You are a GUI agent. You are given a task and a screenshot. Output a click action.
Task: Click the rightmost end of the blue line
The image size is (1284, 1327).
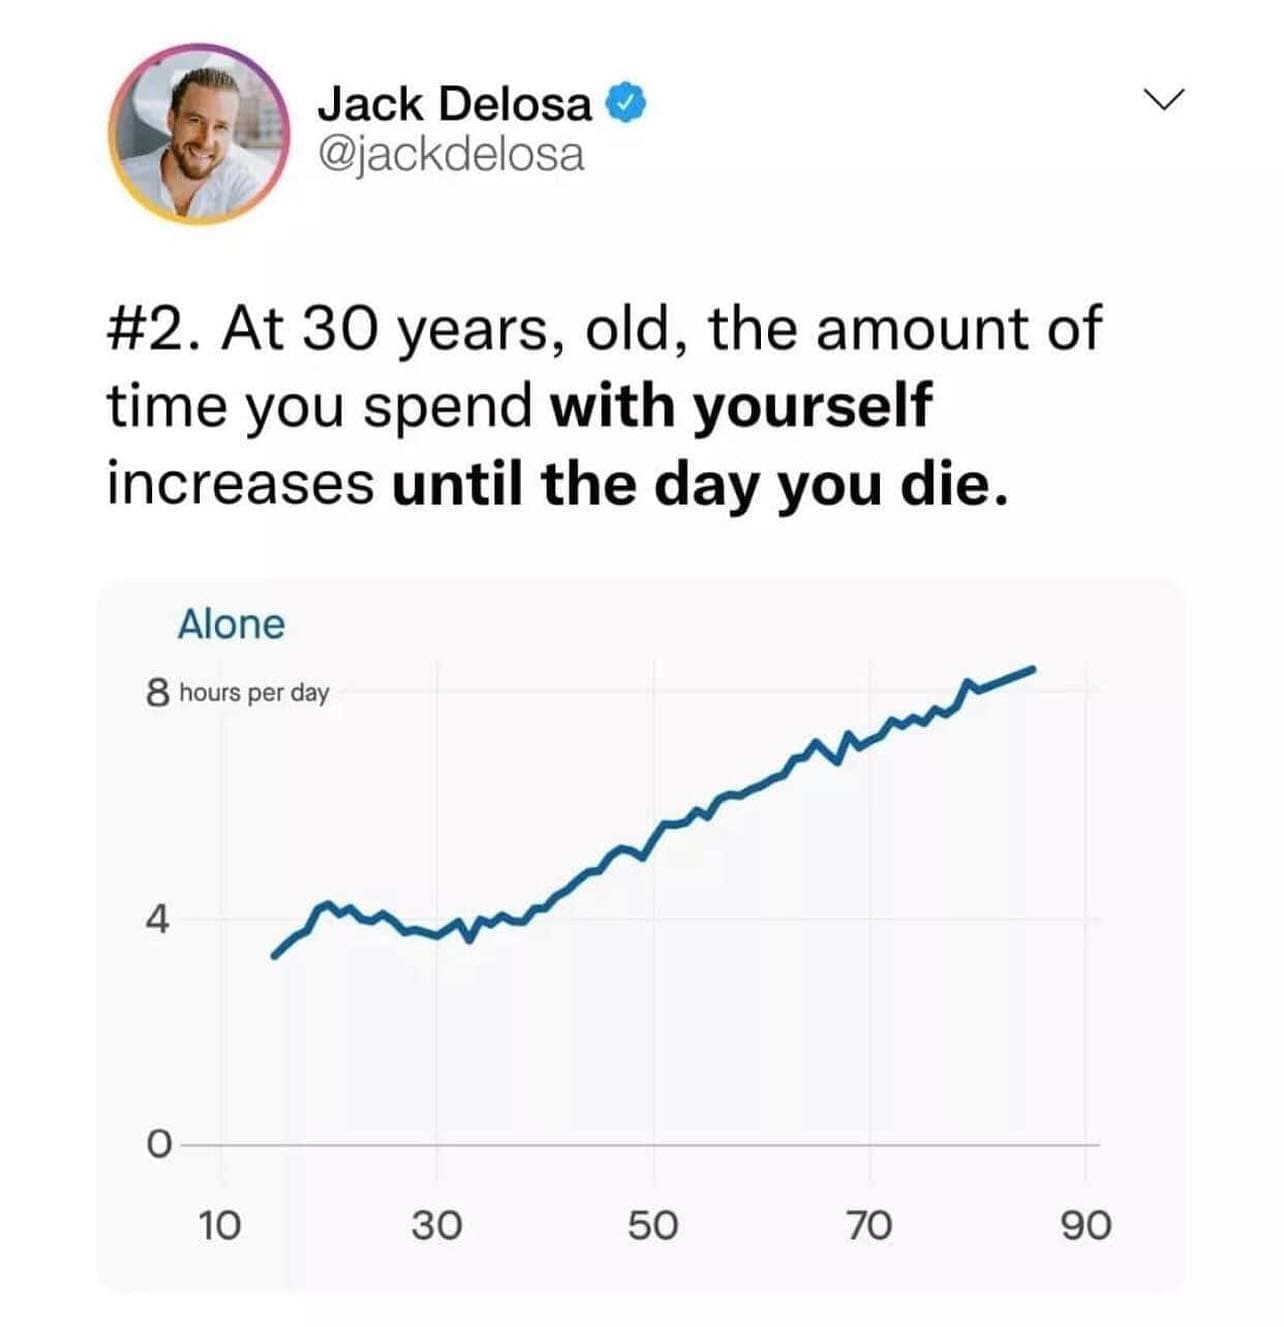[1032, 669]
